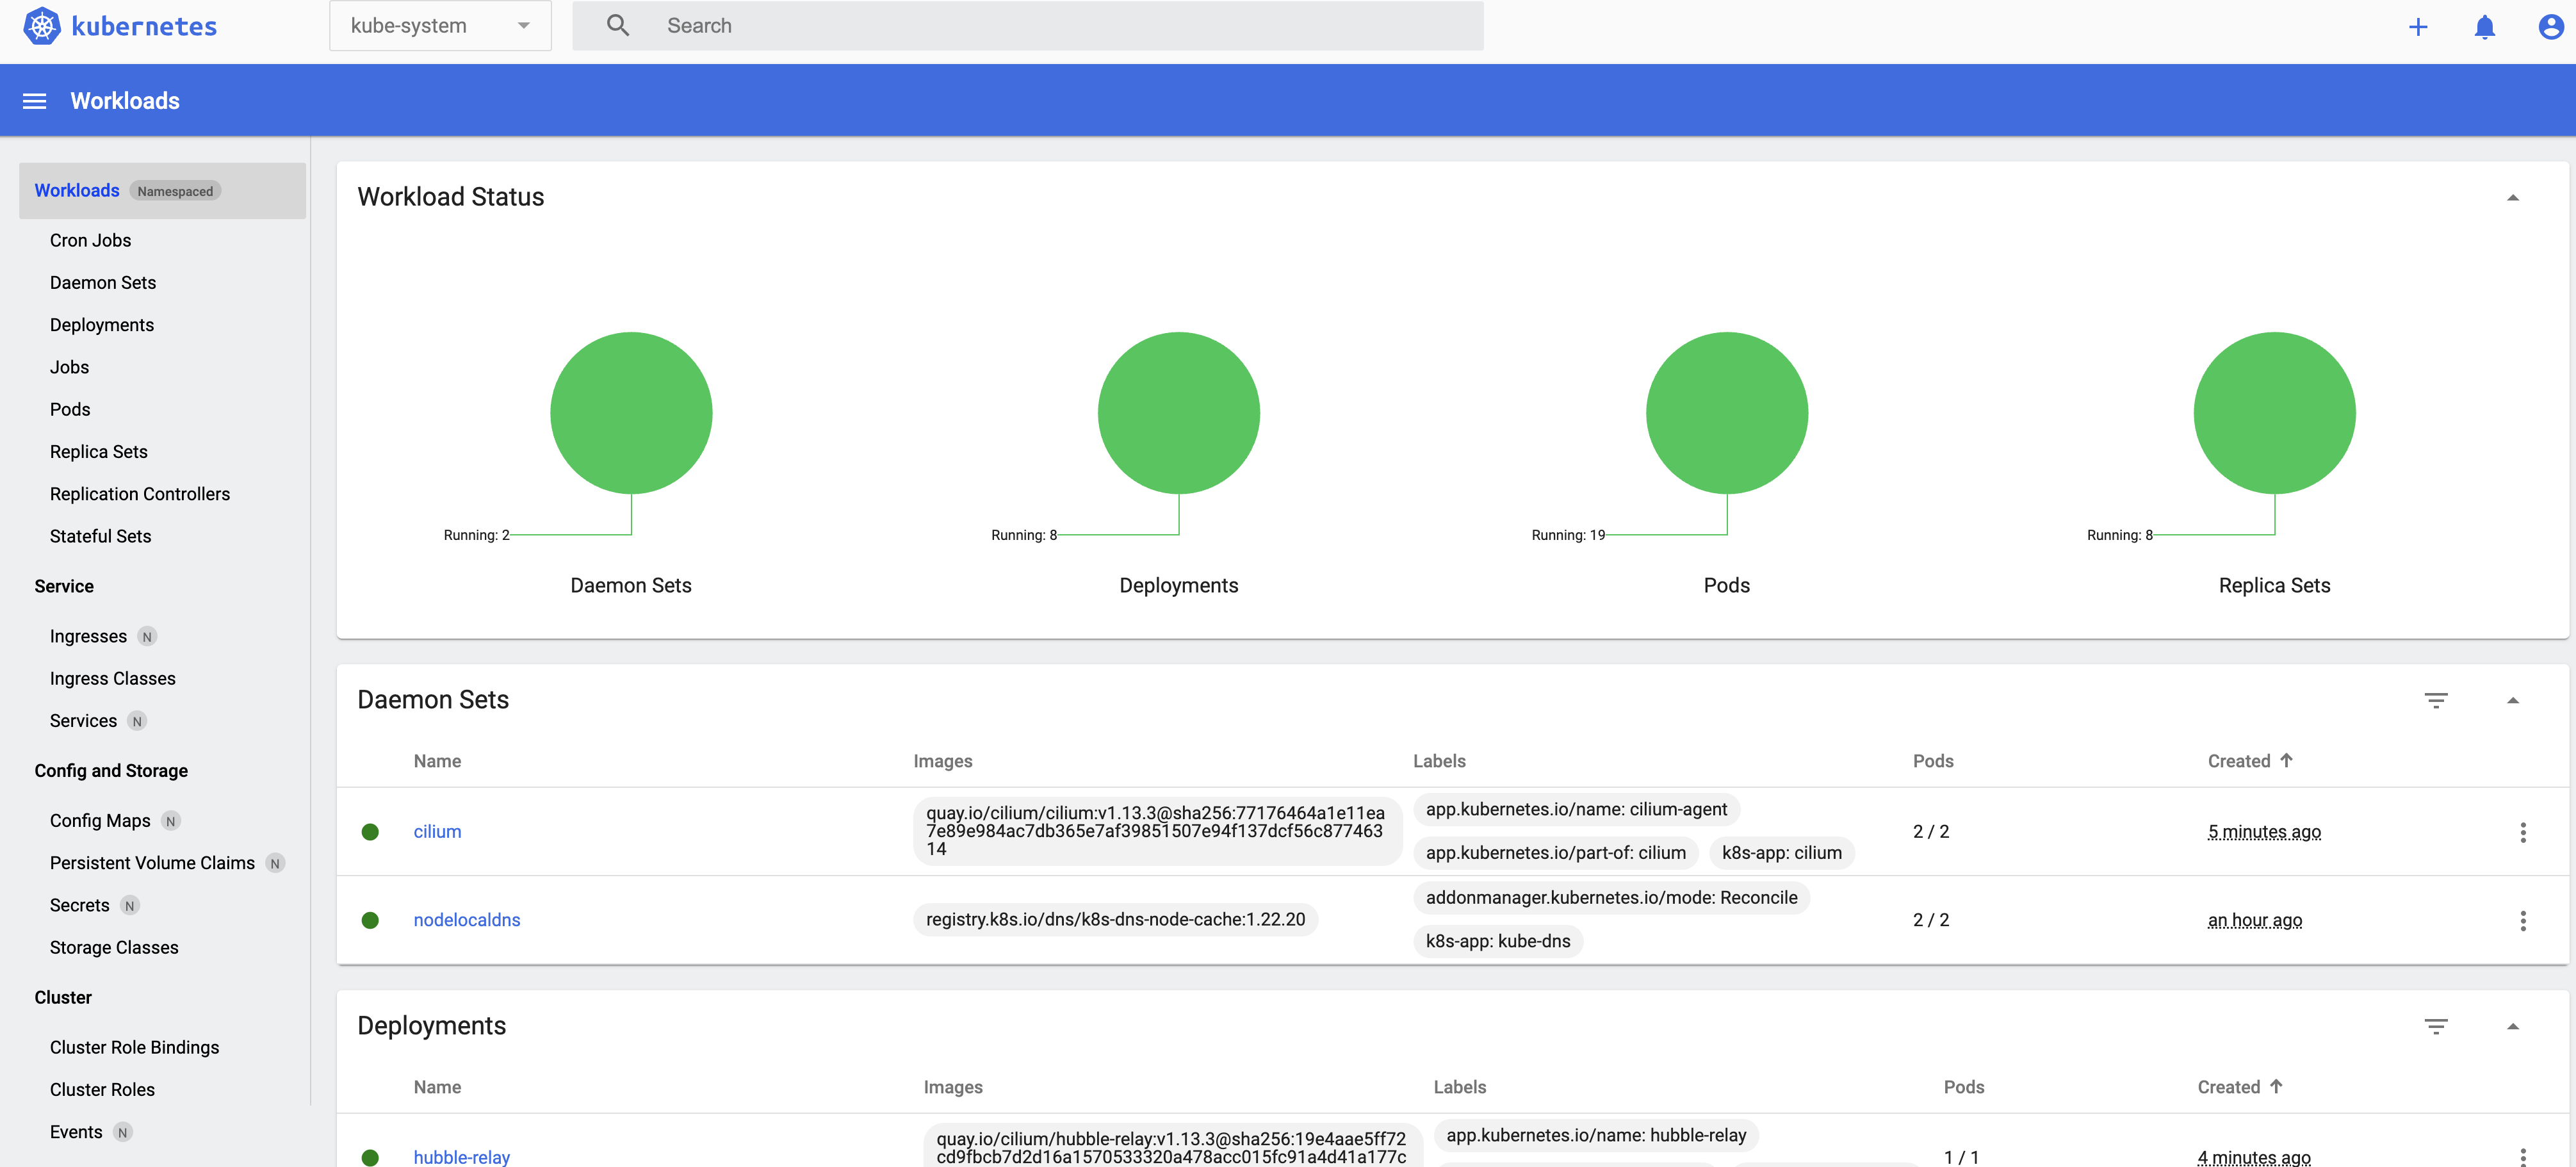Click the k8s-app: cilium label chip
This screenshot has width=2576, height=1167.
click(1781, 853)
